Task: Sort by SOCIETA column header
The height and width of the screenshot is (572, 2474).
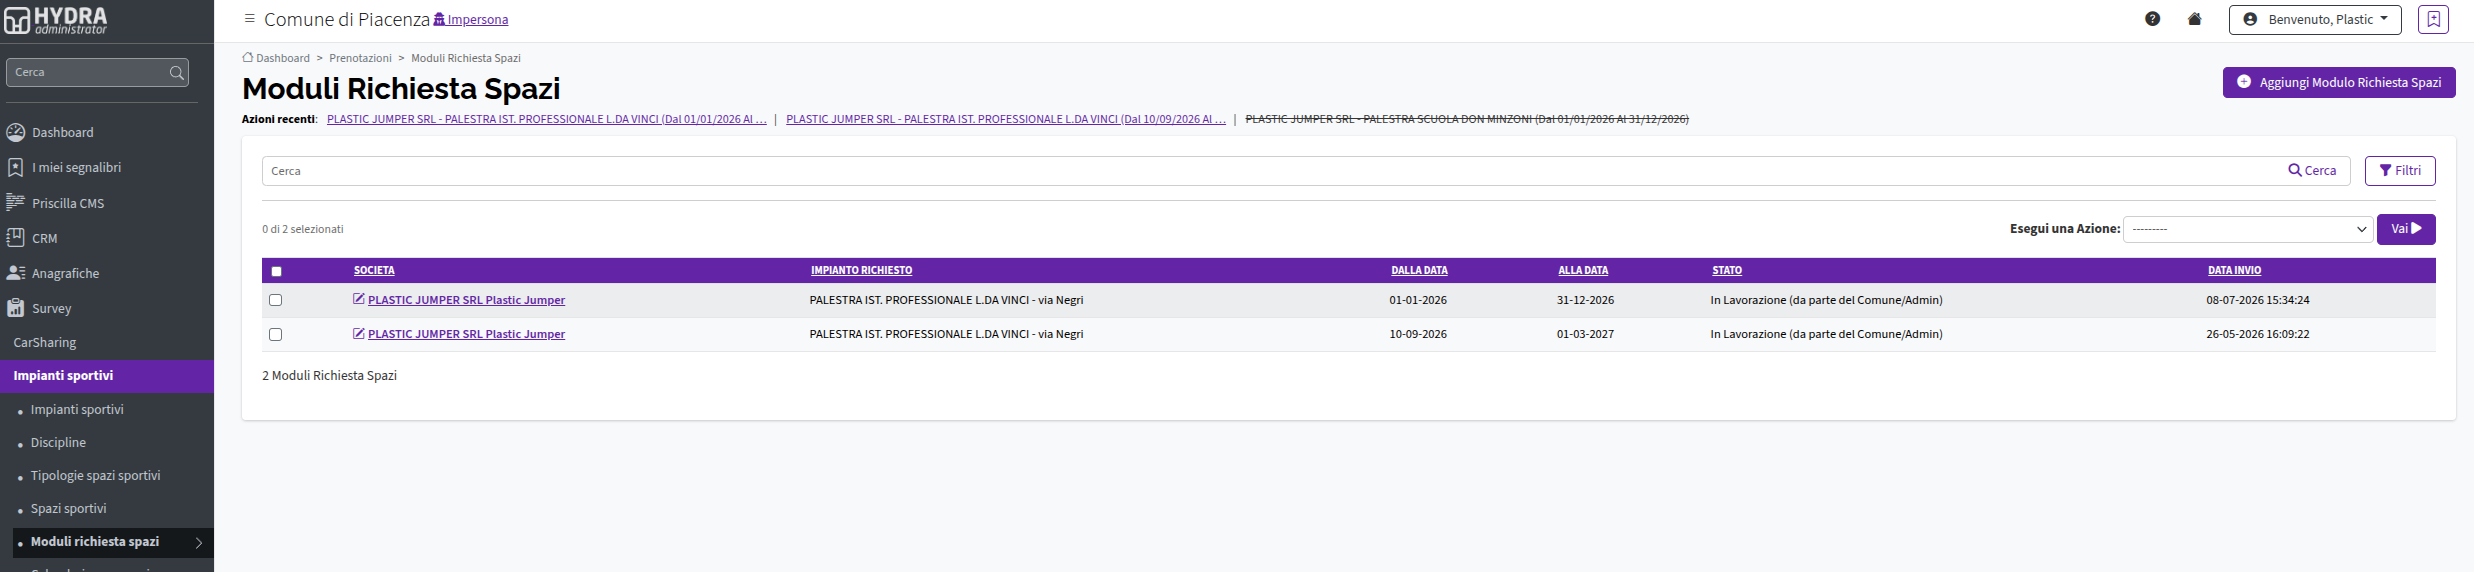Action: [x=374, y=270]
